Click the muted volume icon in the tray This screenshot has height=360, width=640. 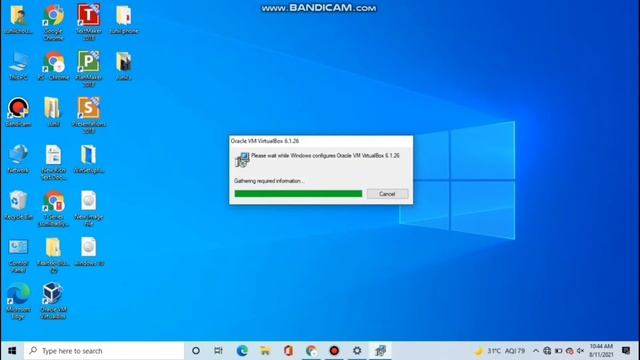[x=580, y=351]
